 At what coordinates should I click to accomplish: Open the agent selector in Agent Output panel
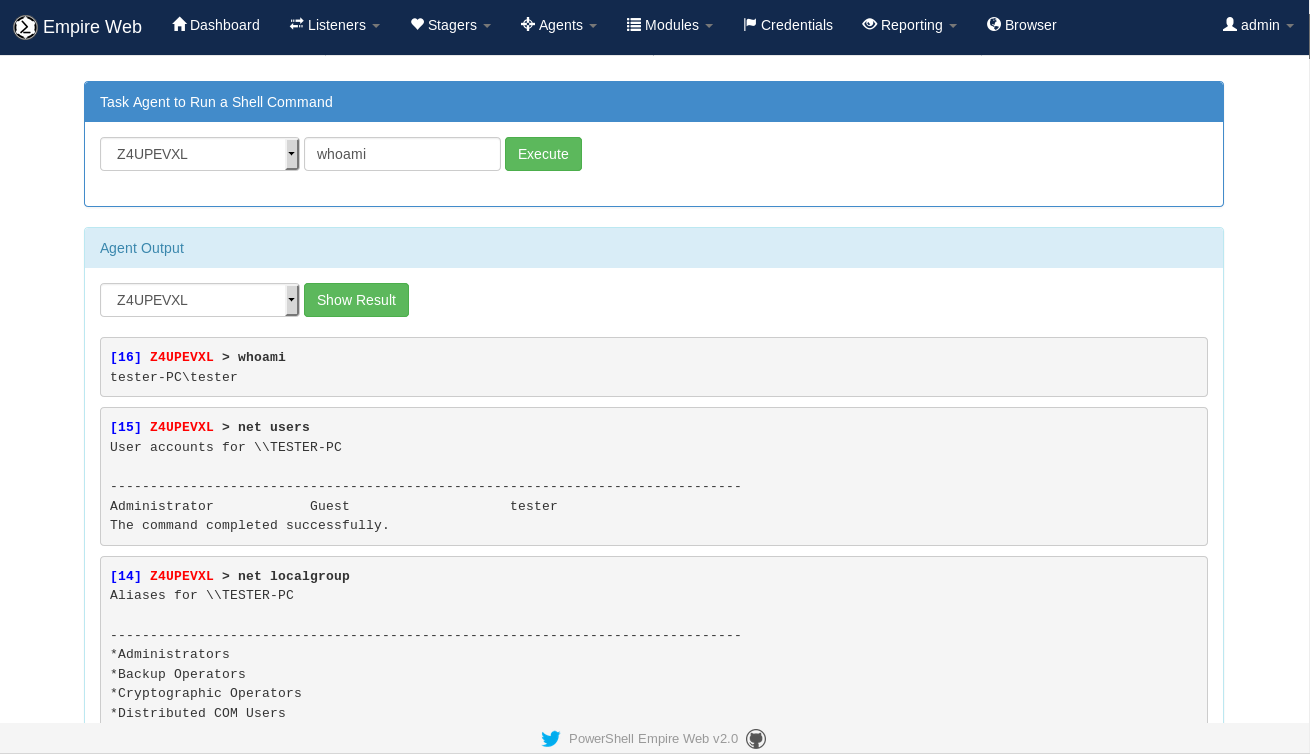pyautogui.click(x=200, y=300)
